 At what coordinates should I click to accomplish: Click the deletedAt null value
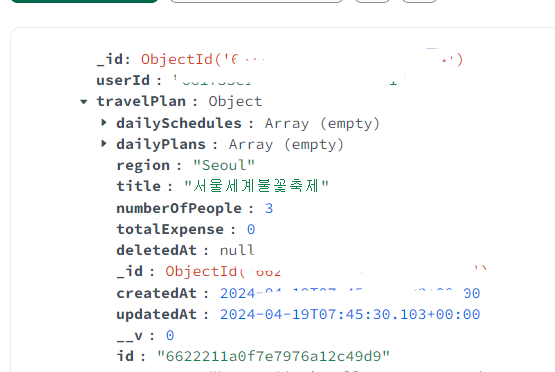(237, 250)
